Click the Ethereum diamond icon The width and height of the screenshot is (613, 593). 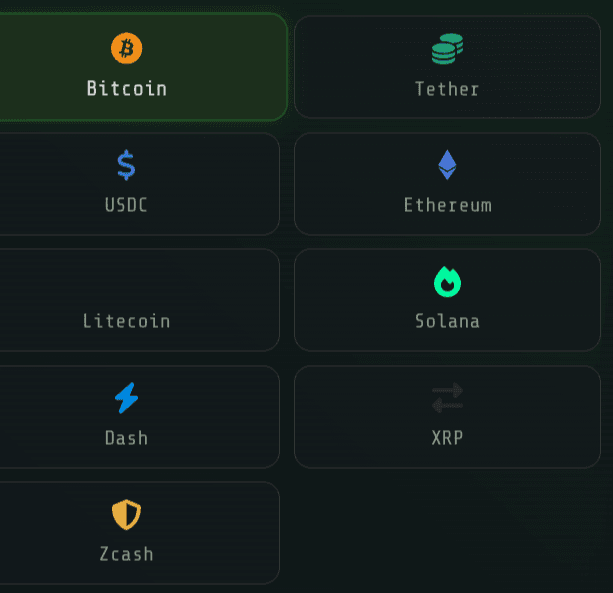pos(447,165)
